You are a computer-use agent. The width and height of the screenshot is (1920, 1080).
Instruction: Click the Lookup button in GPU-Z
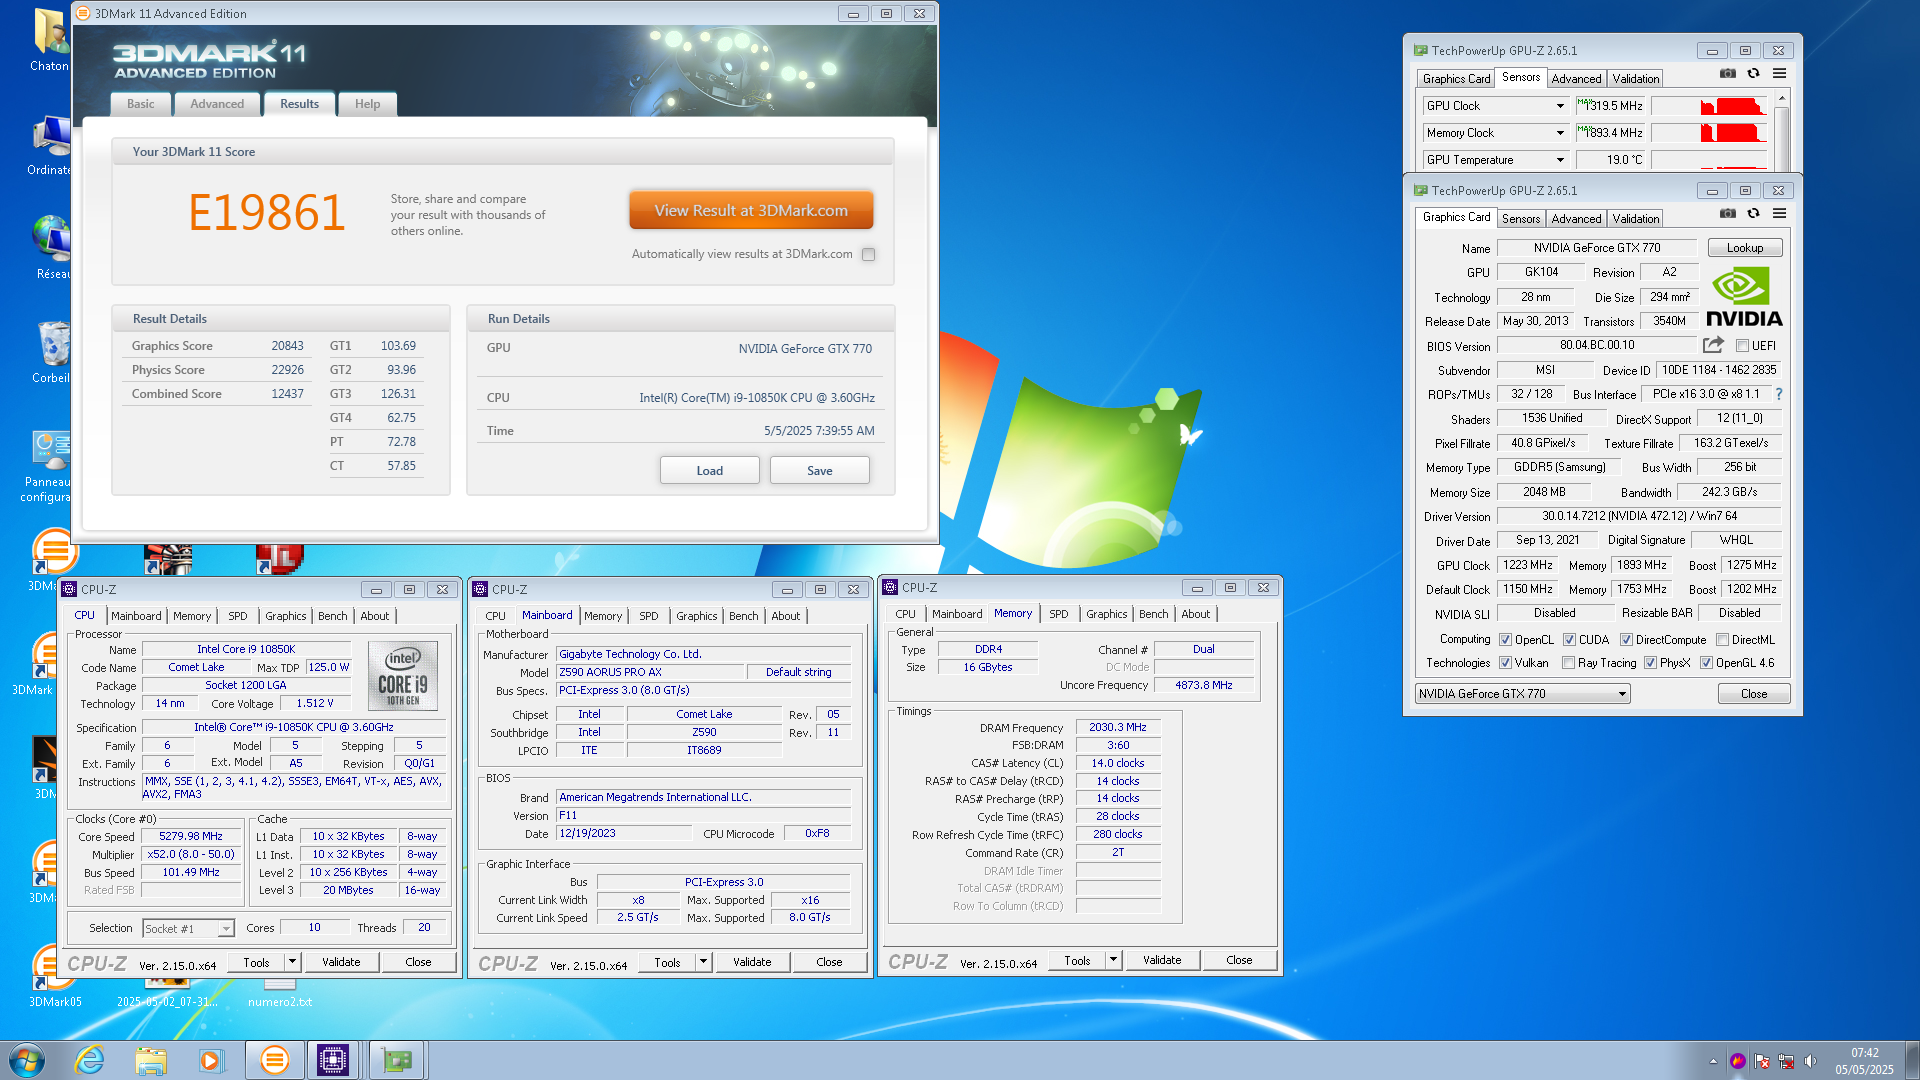click(1745, 248)
